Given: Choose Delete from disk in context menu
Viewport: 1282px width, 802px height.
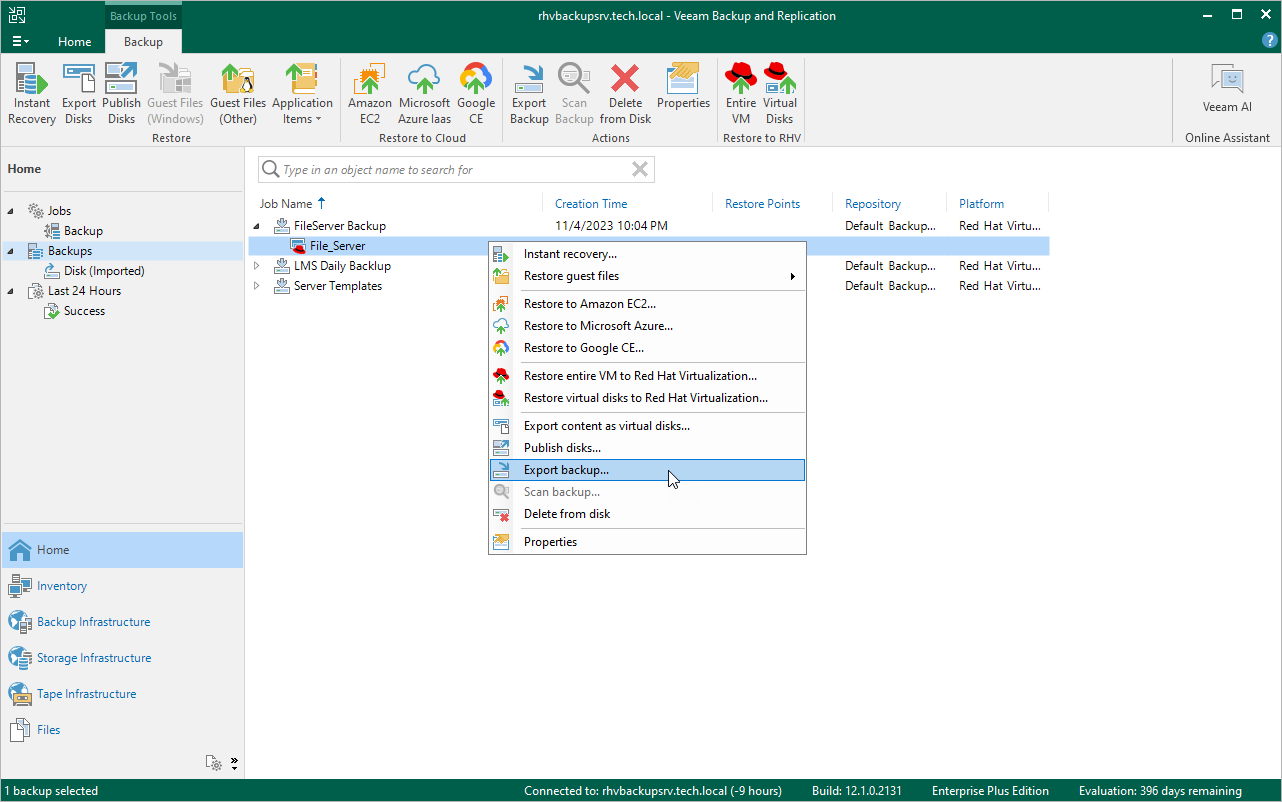Looking at the screenshot, I should coord(647,514).
